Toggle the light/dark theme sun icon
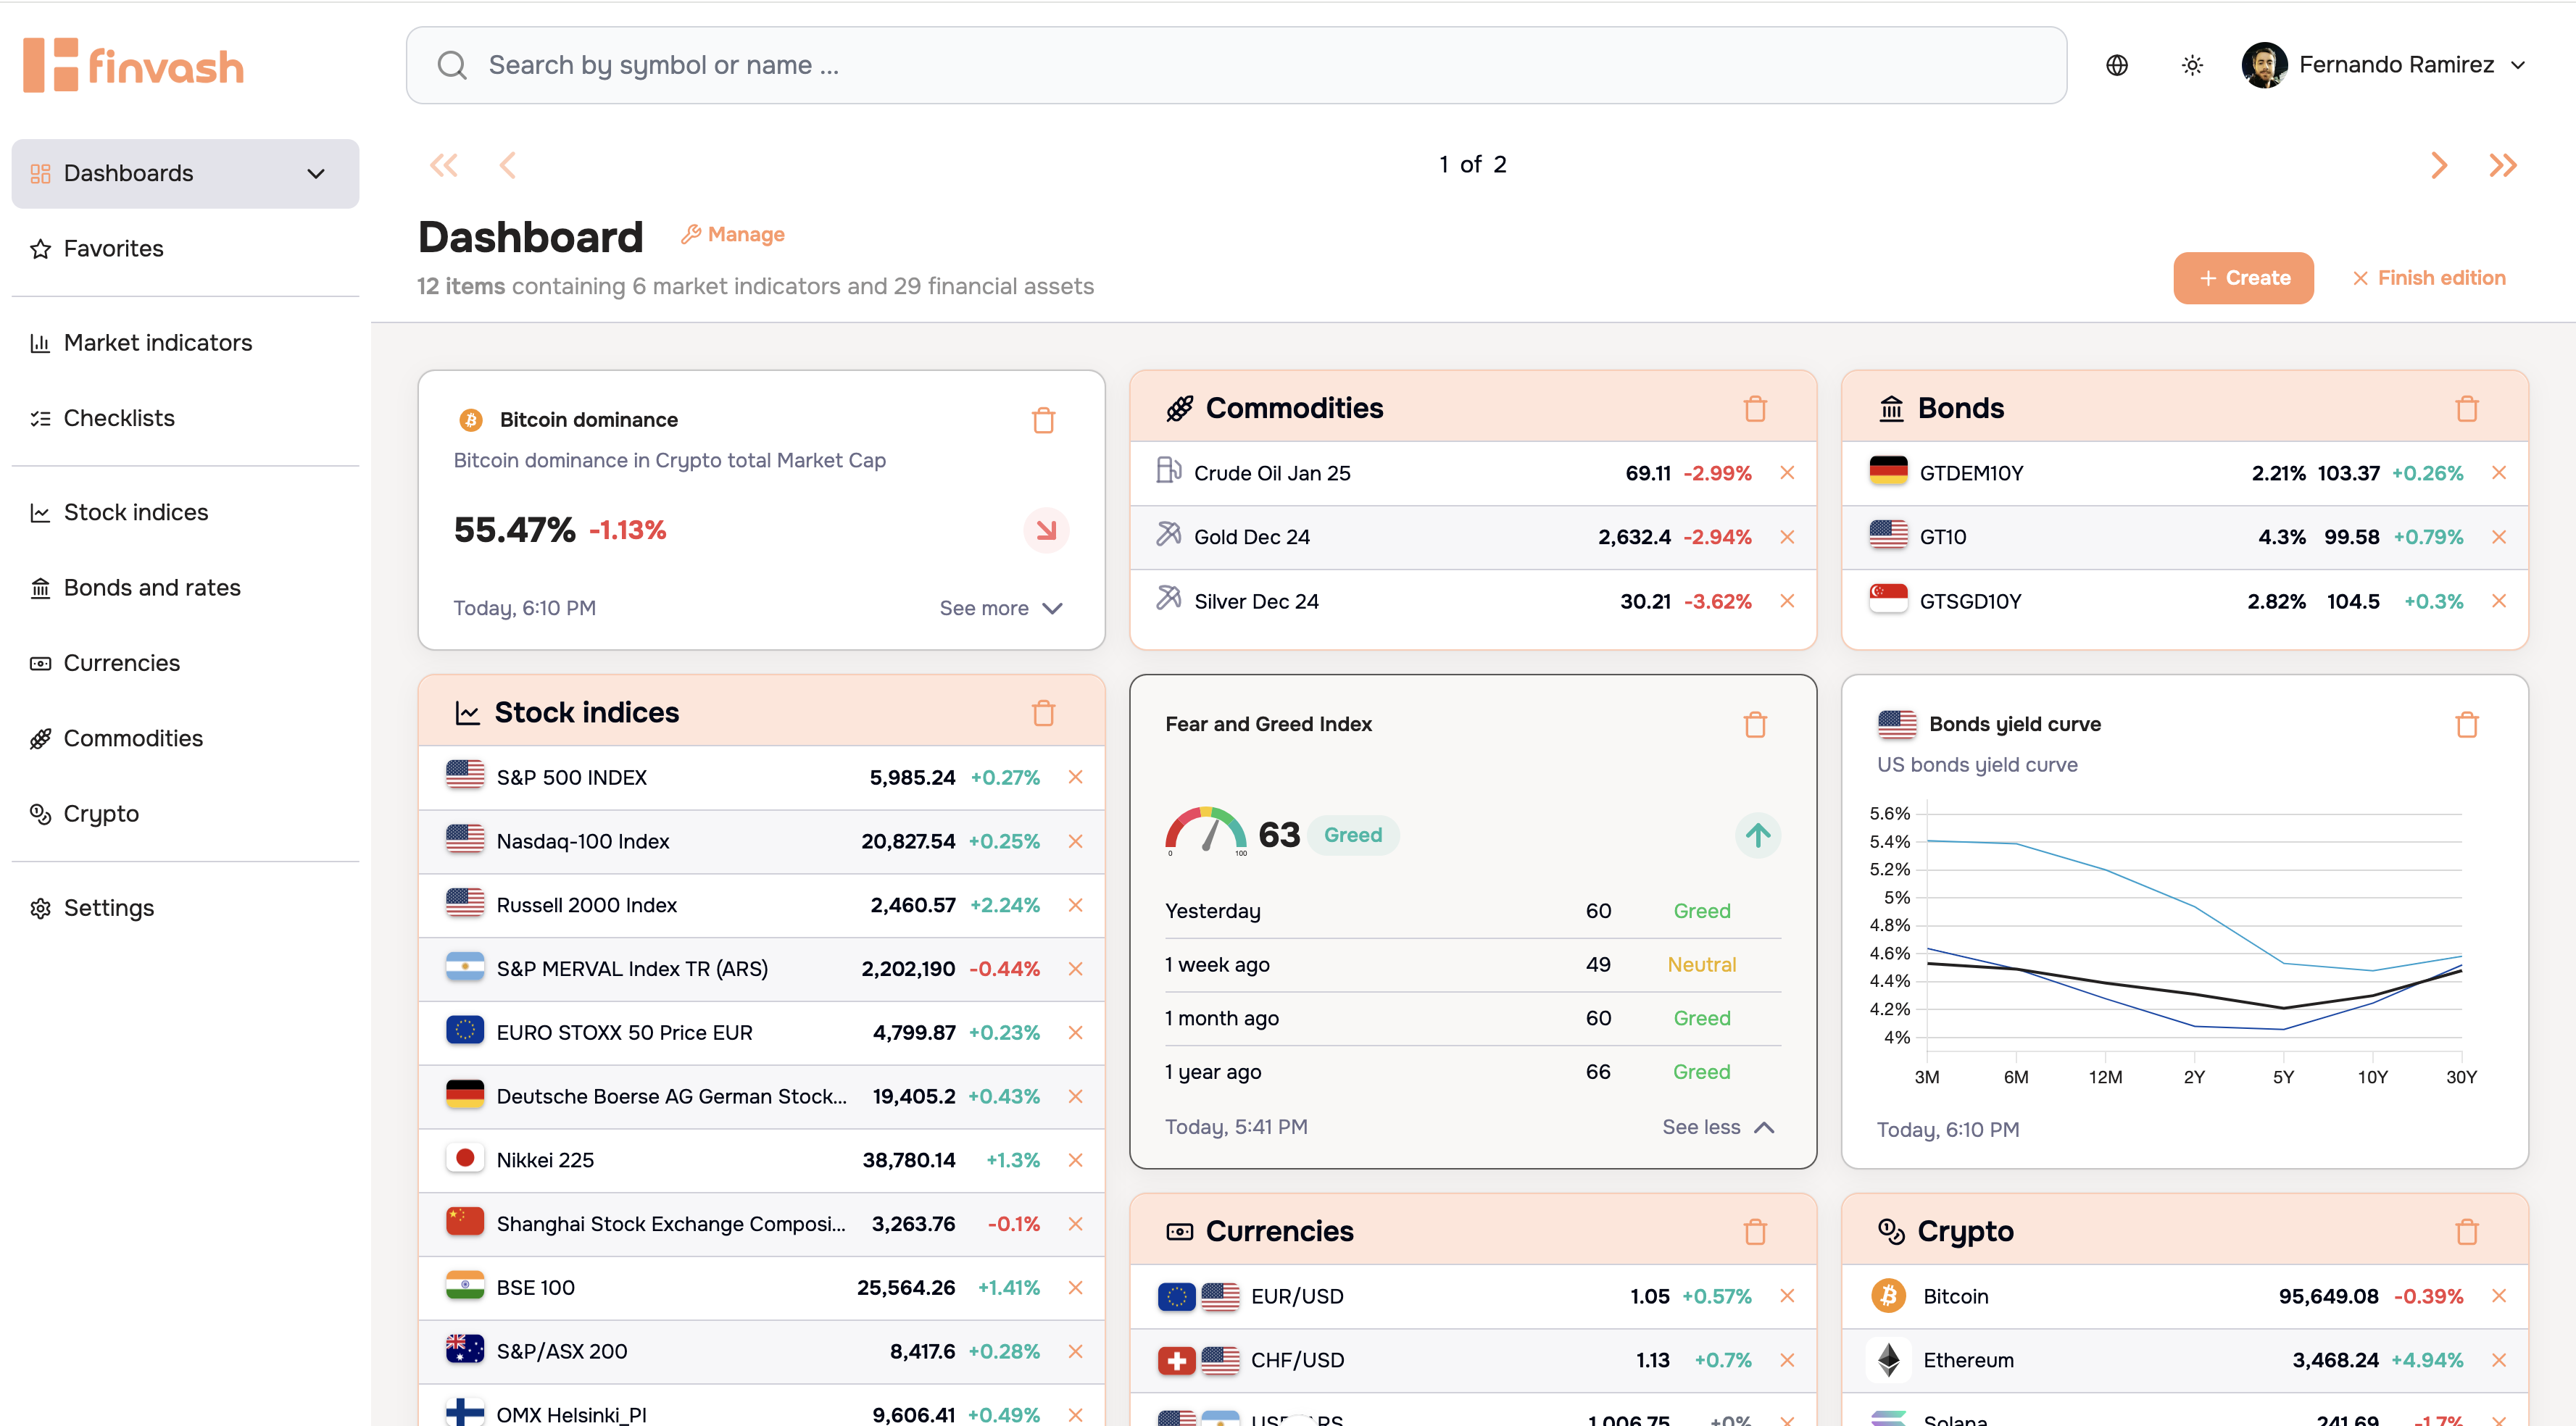The height and width of the screenshot is (1426, 2576). pos(2192,65)
